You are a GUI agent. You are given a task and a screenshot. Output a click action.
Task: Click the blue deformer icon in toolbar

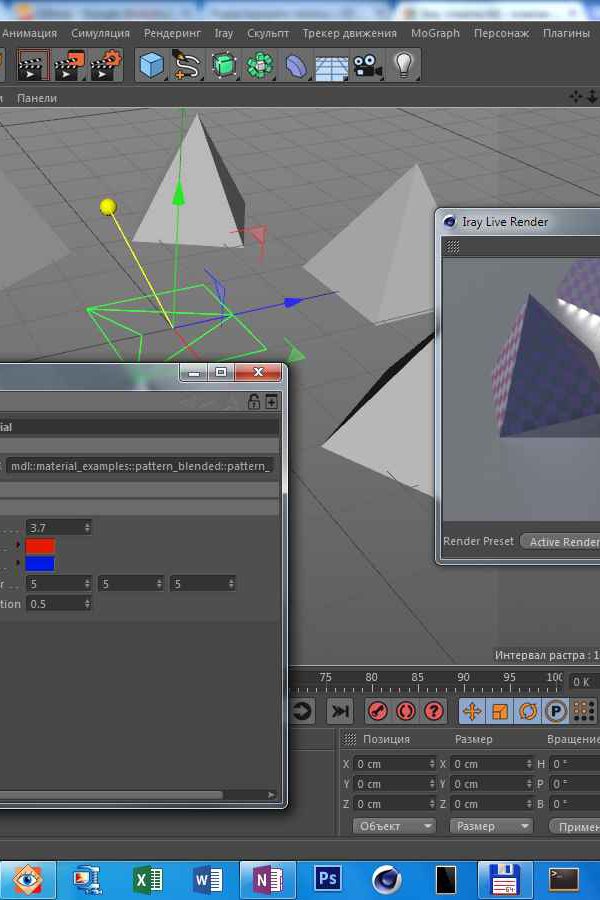click(296, 66)
